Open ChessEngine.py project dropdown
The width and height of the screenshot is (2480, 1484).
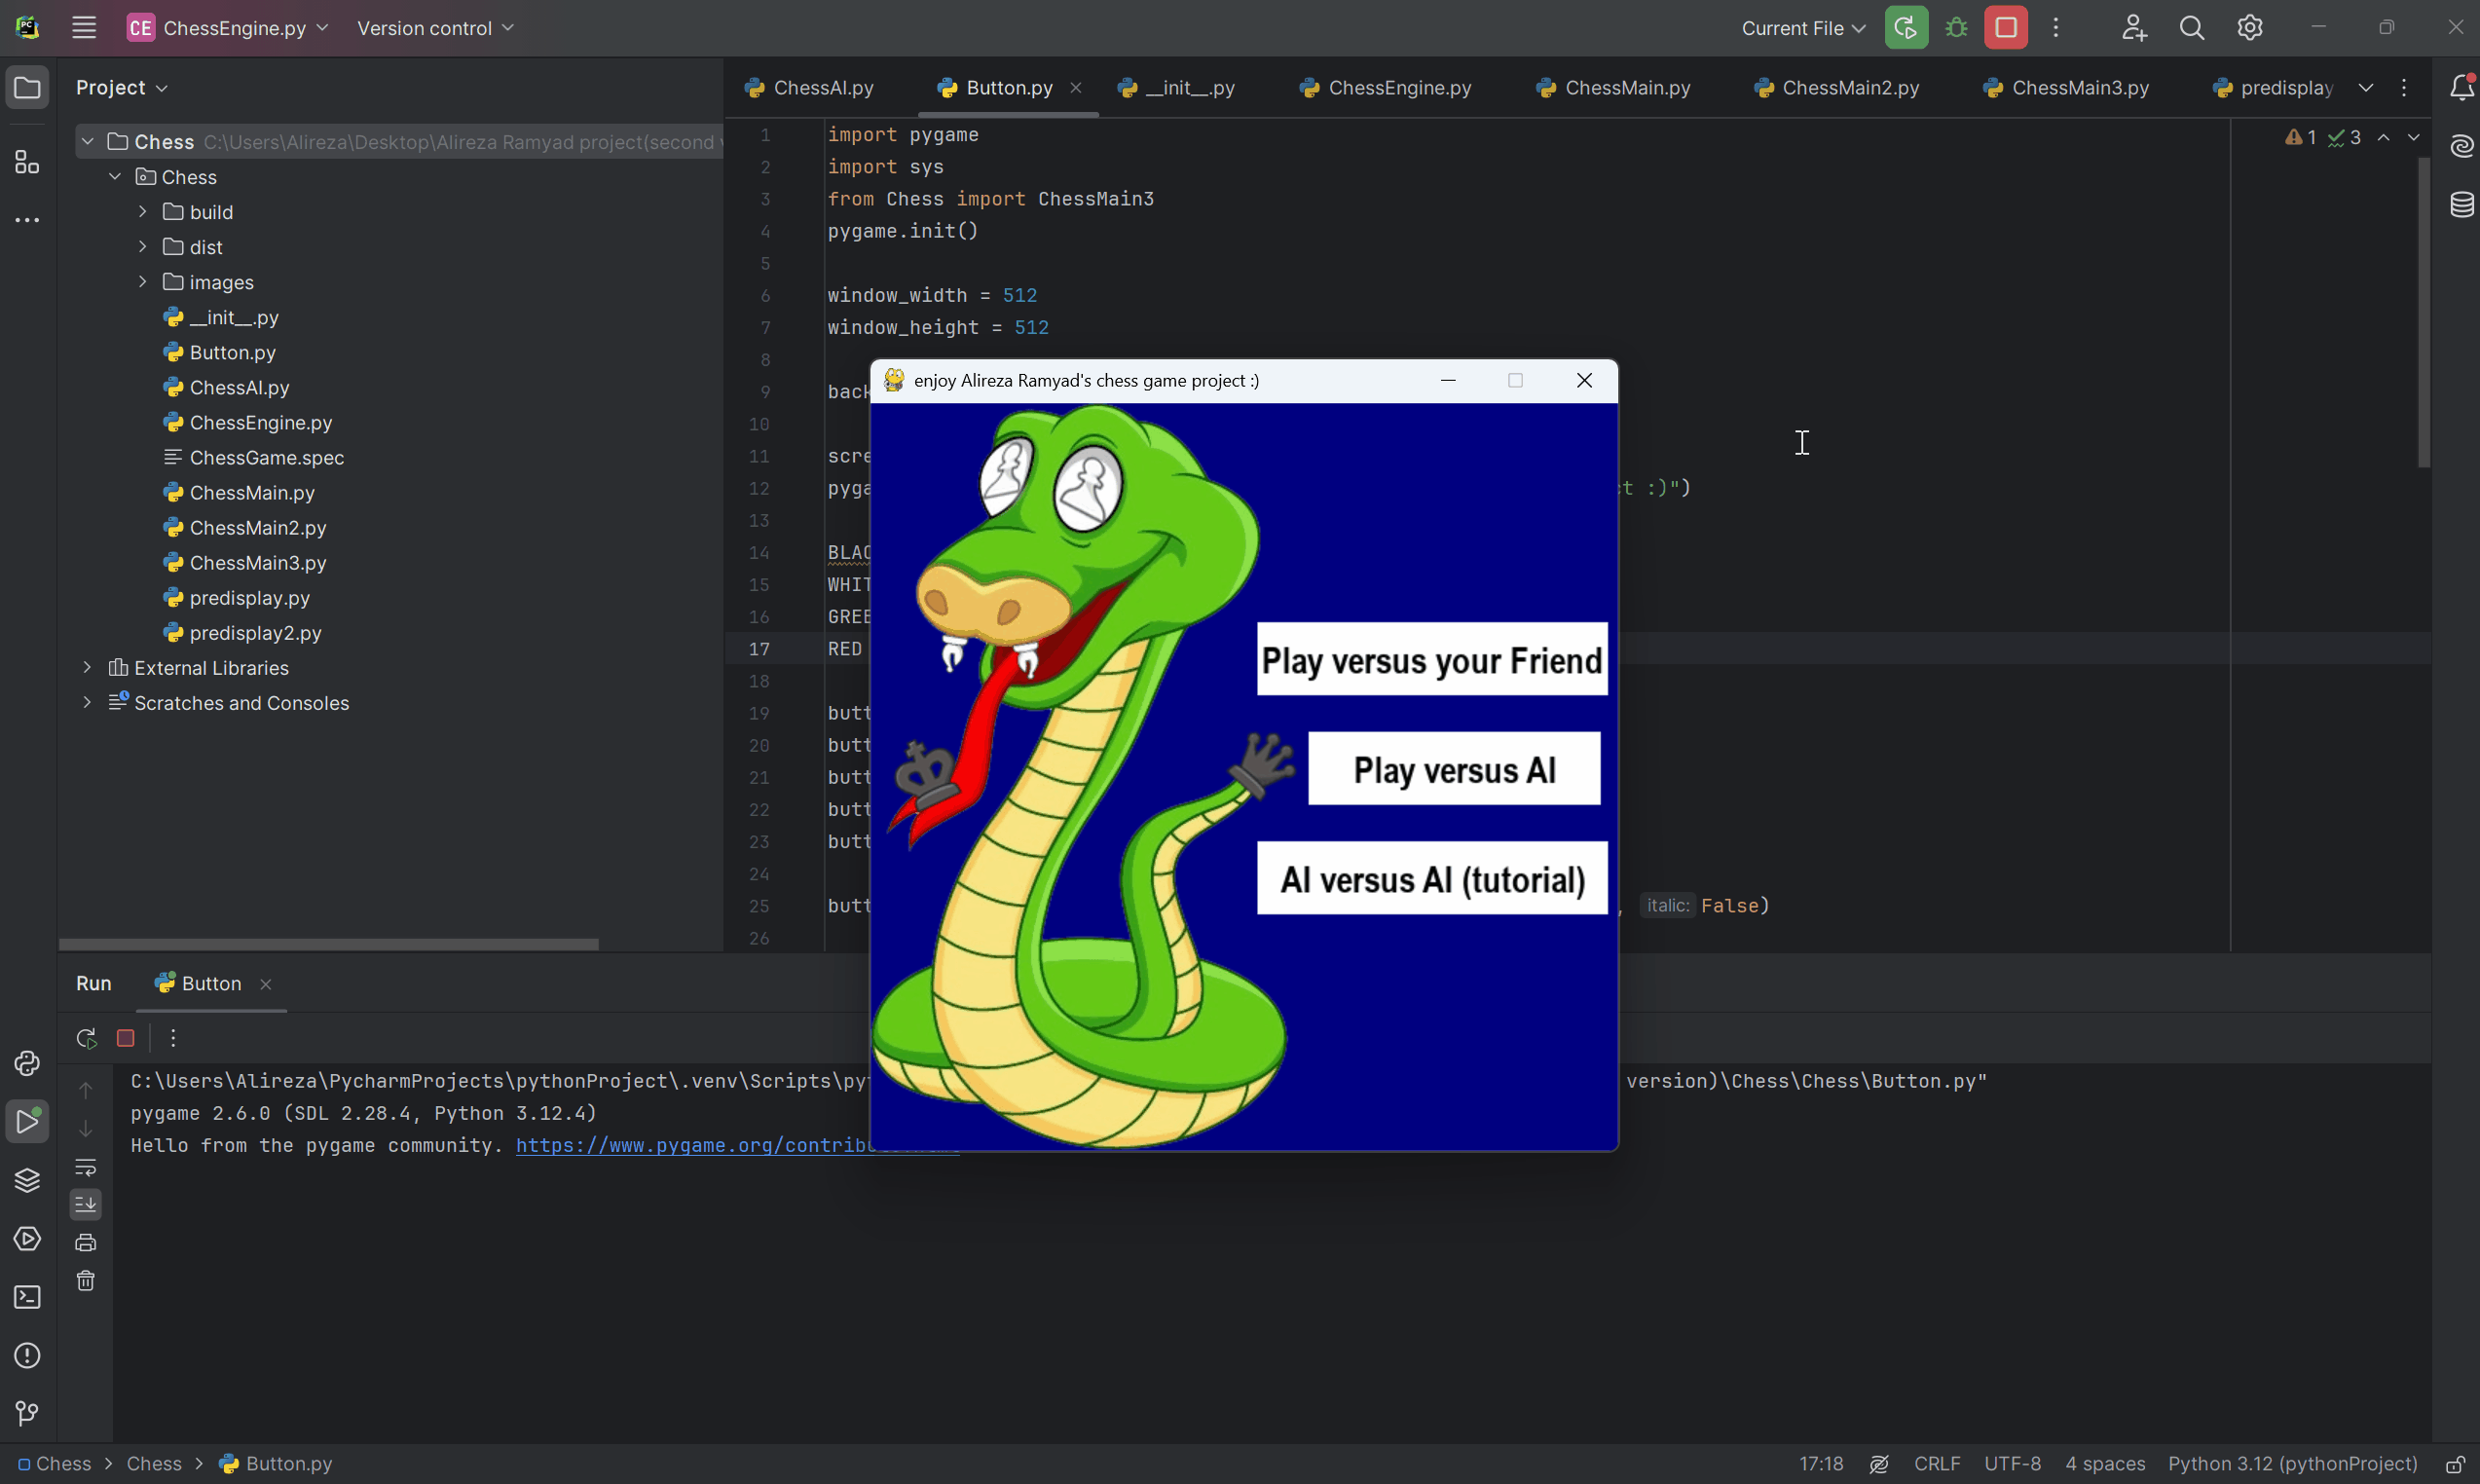click(x=227, y=28)
